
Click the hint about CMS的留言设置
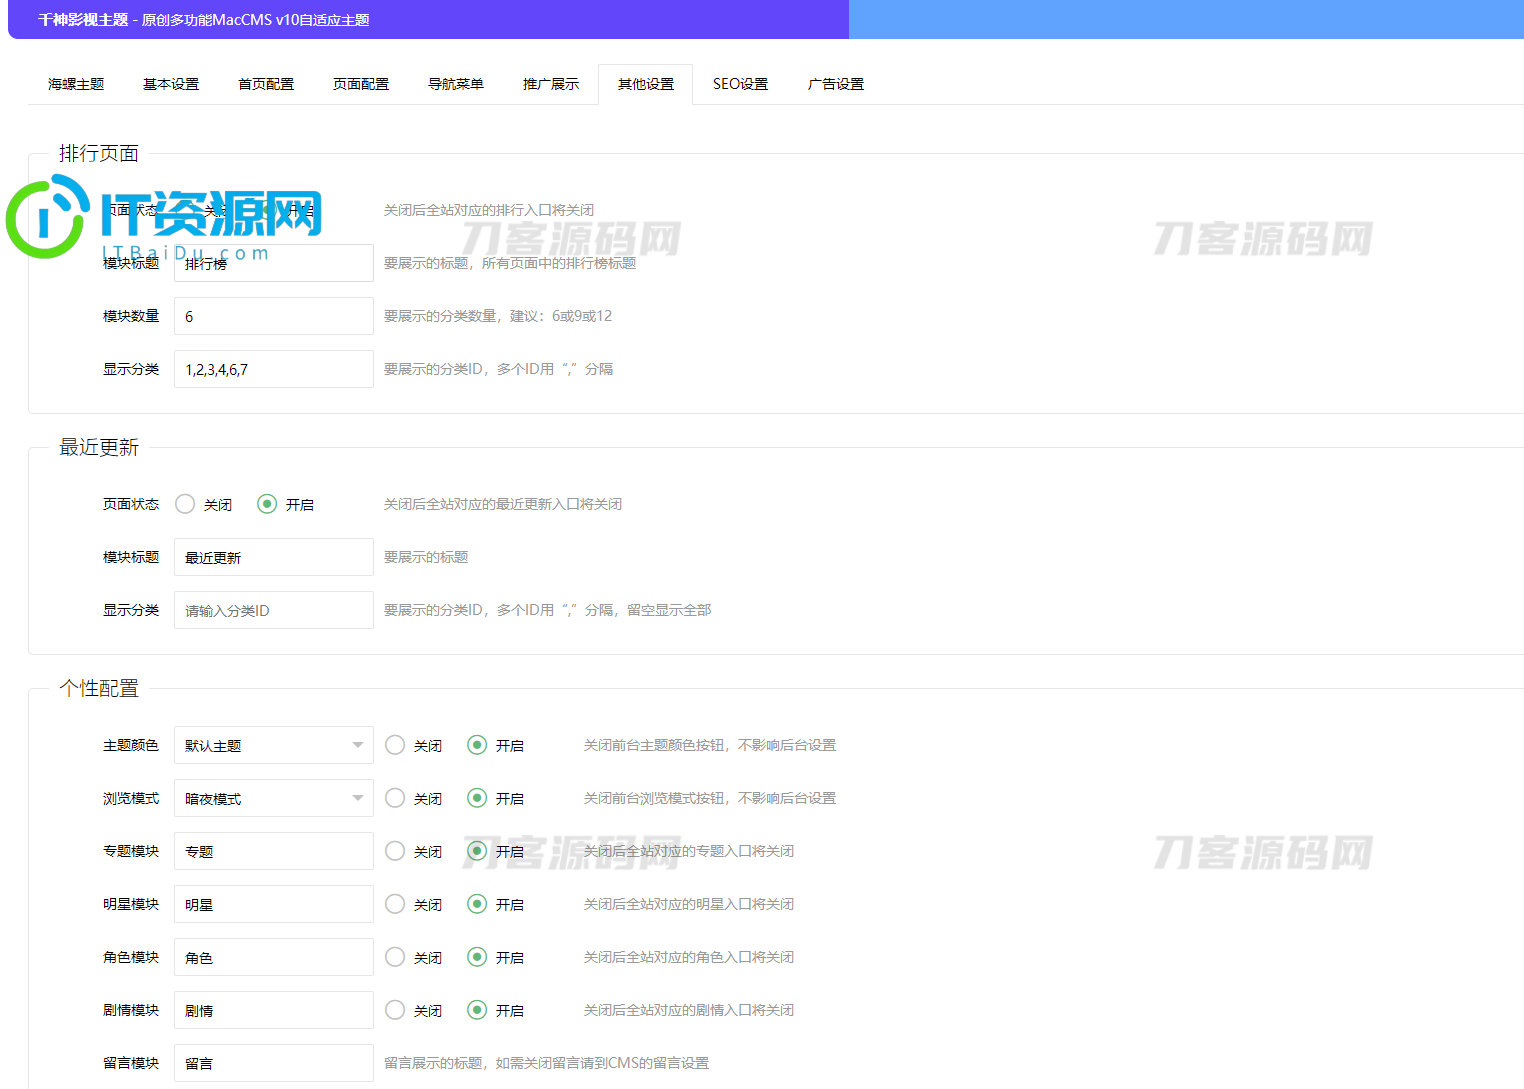[x=546, y=1063]
